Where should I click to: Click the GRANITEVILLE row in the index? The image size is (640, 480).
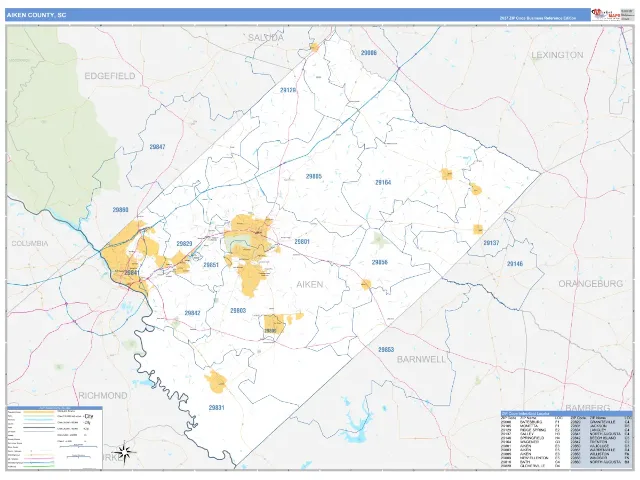tap(601, 422)
